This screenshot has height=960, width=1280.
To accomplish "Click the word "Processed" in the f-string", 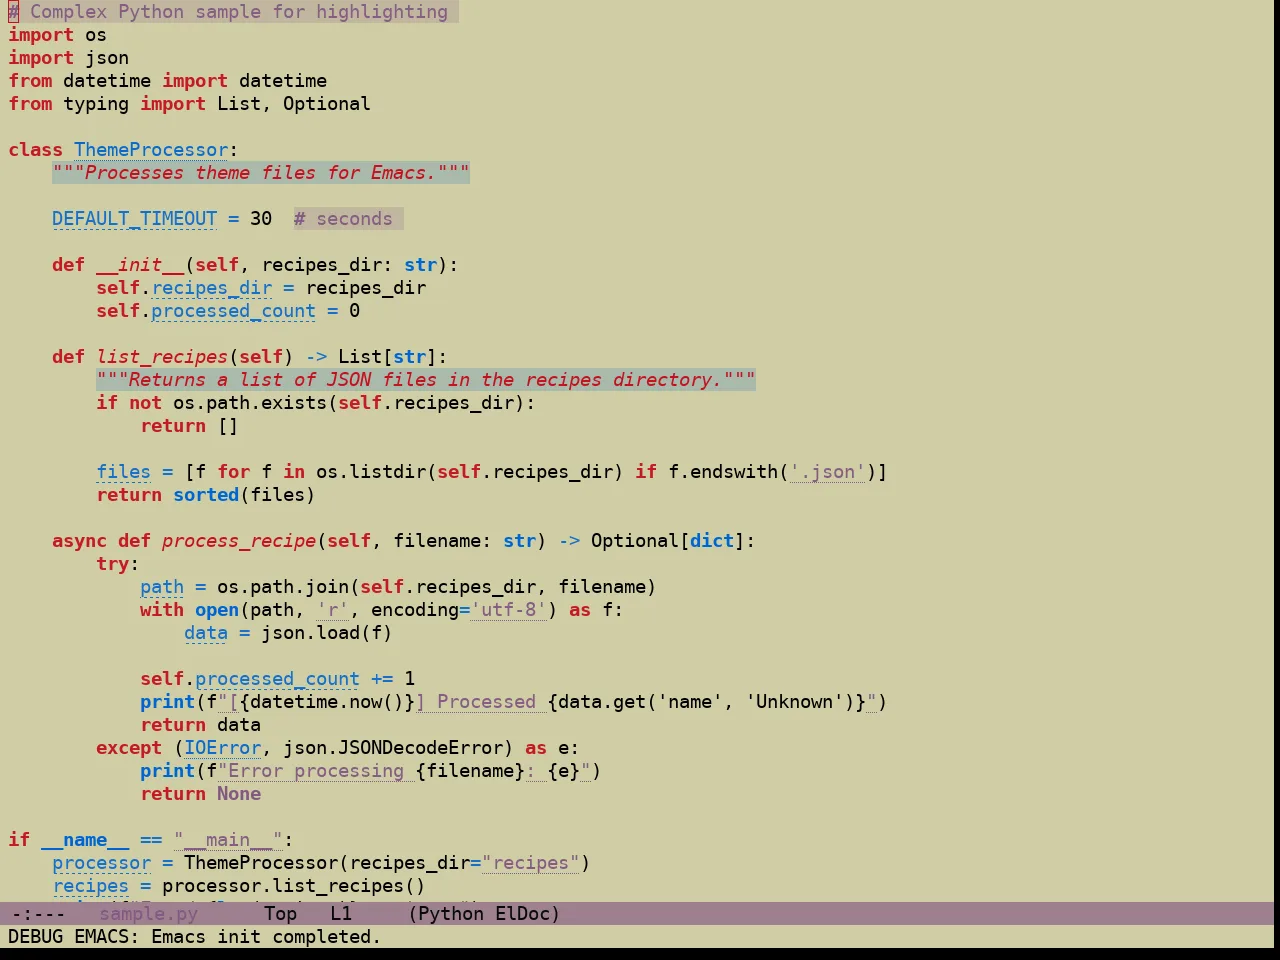I will click(486, 702).
